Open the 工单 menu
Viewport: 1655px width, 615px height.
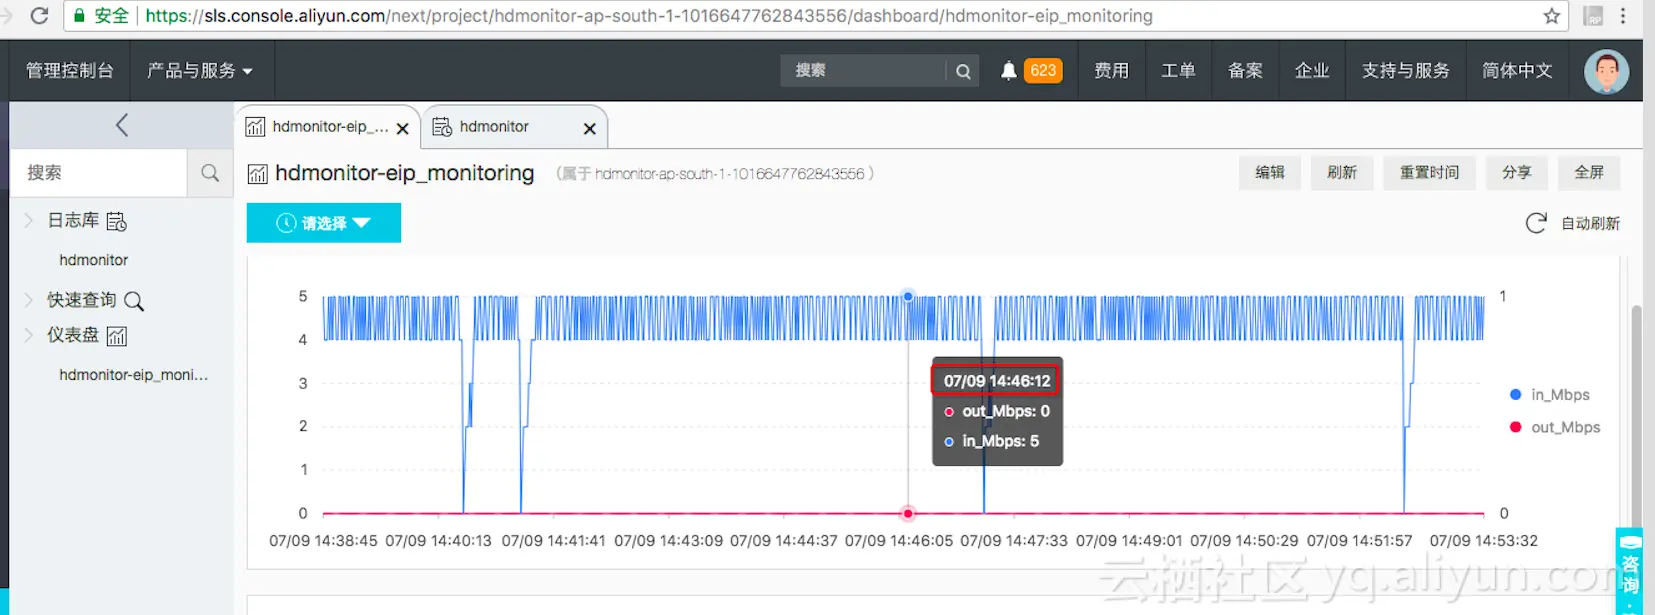tap(1178, 71)
